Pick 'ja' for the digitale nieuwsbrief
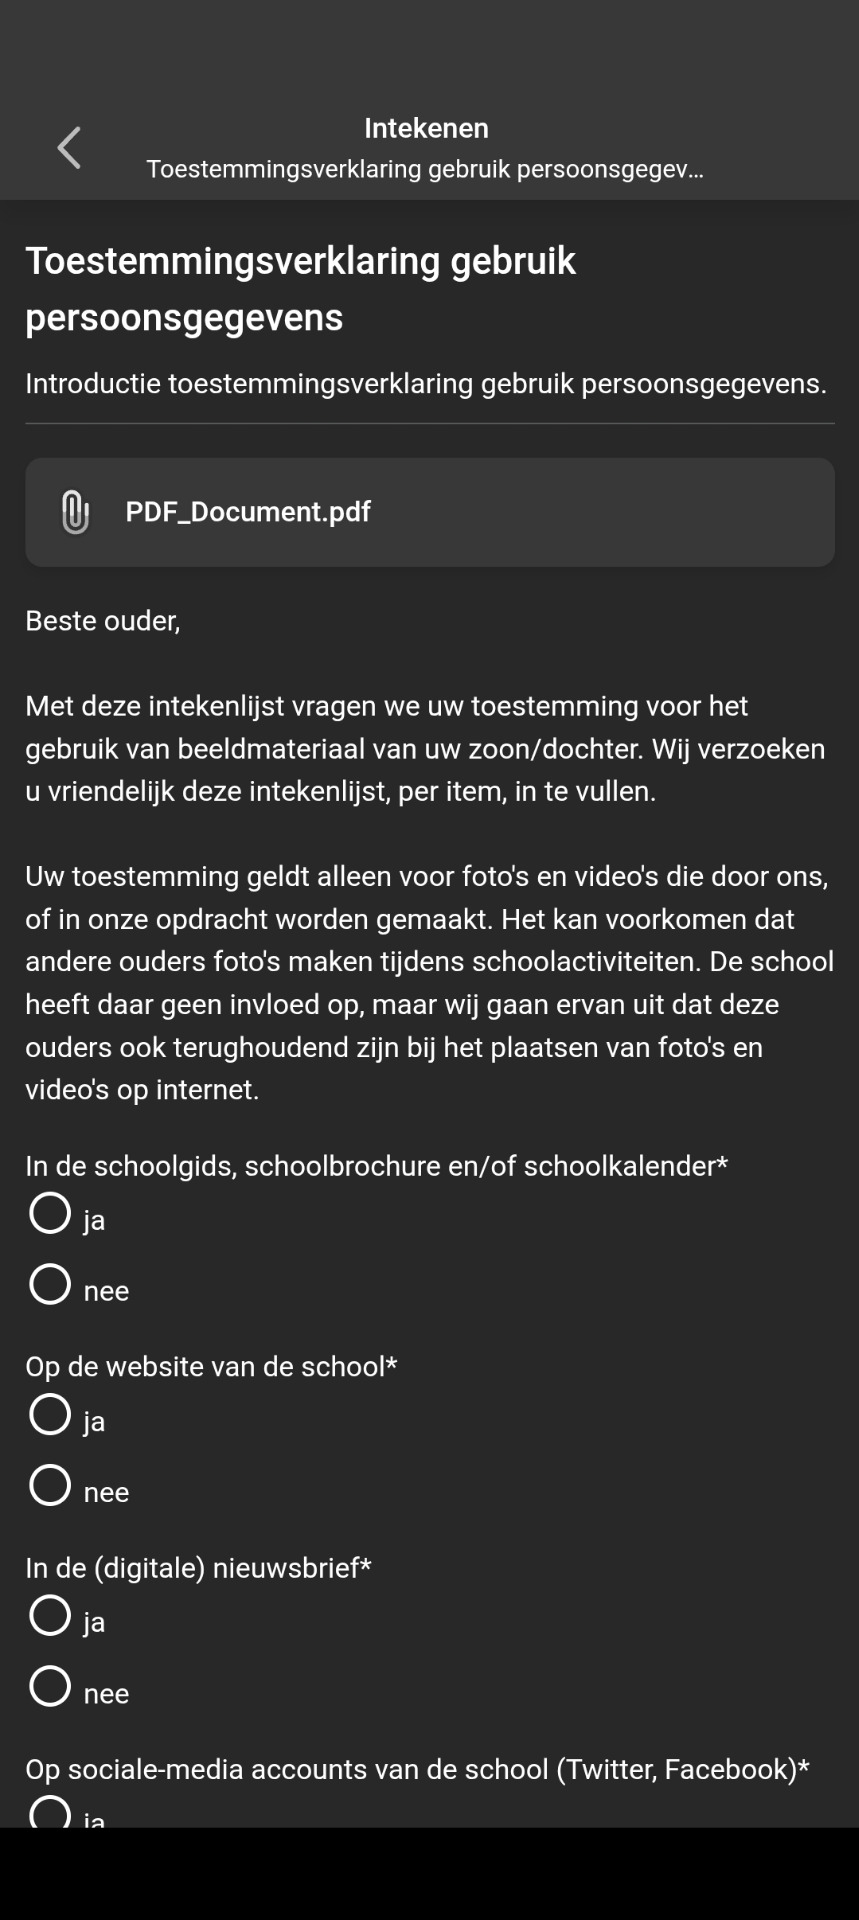This screenshot has height=1920, width=859. (50, 1615)
